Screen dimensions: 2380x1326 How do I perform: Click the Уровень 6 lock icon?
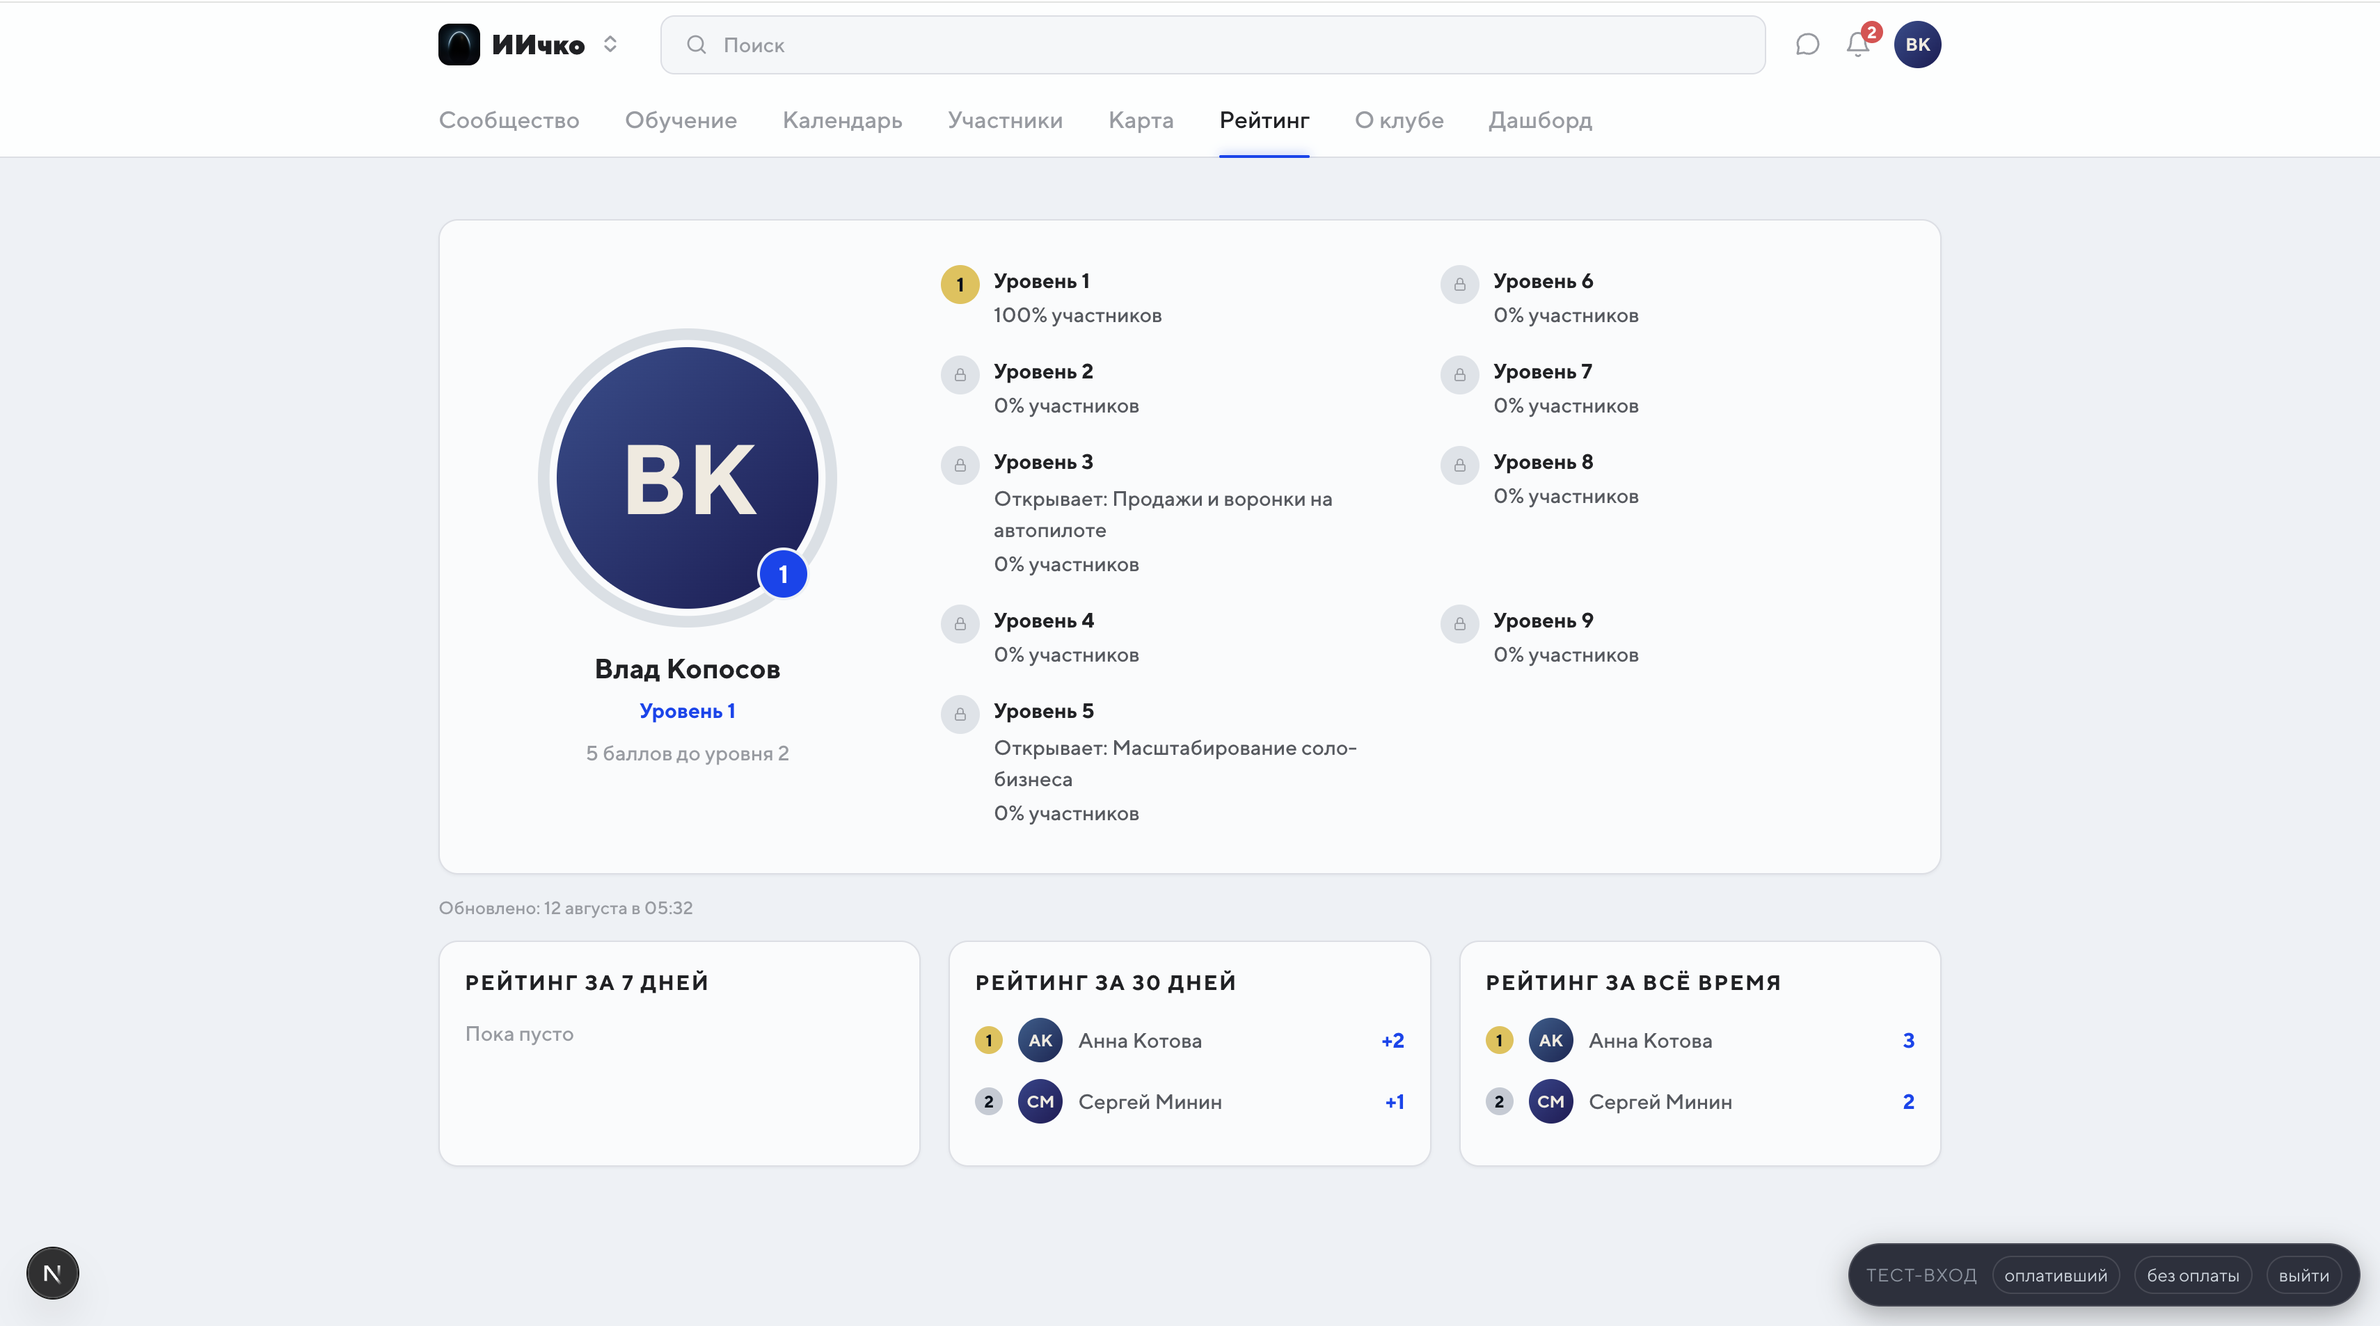click(1459, 284)
